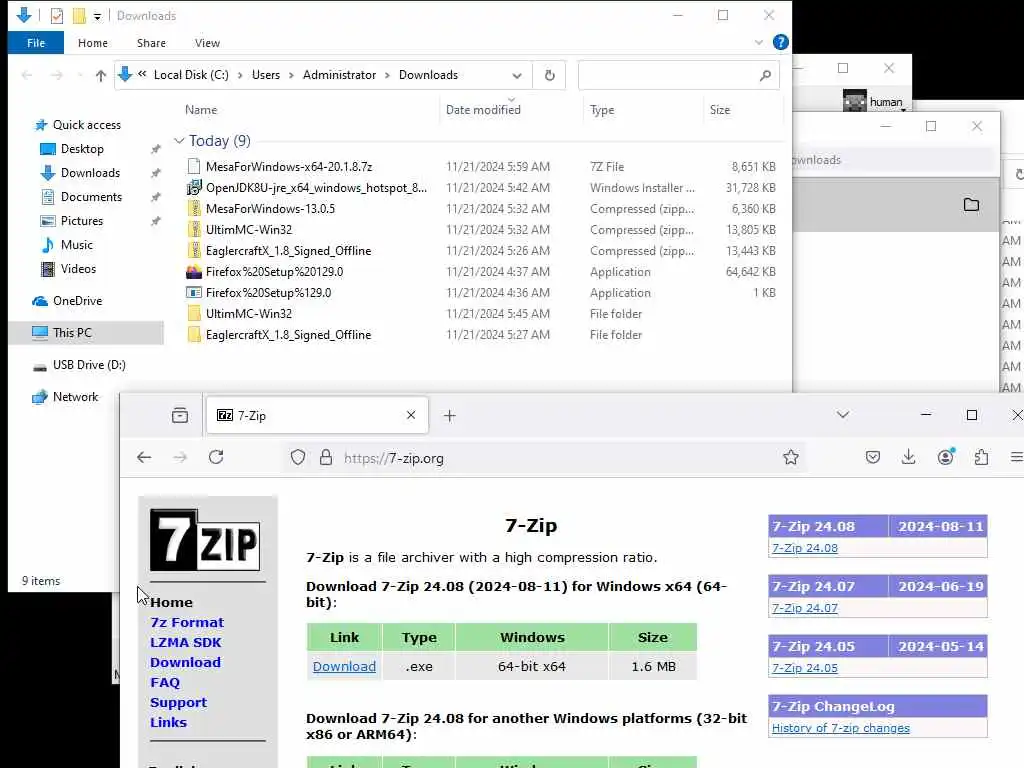
Task: Click the folder icon in background window
Action: (971, 204)
